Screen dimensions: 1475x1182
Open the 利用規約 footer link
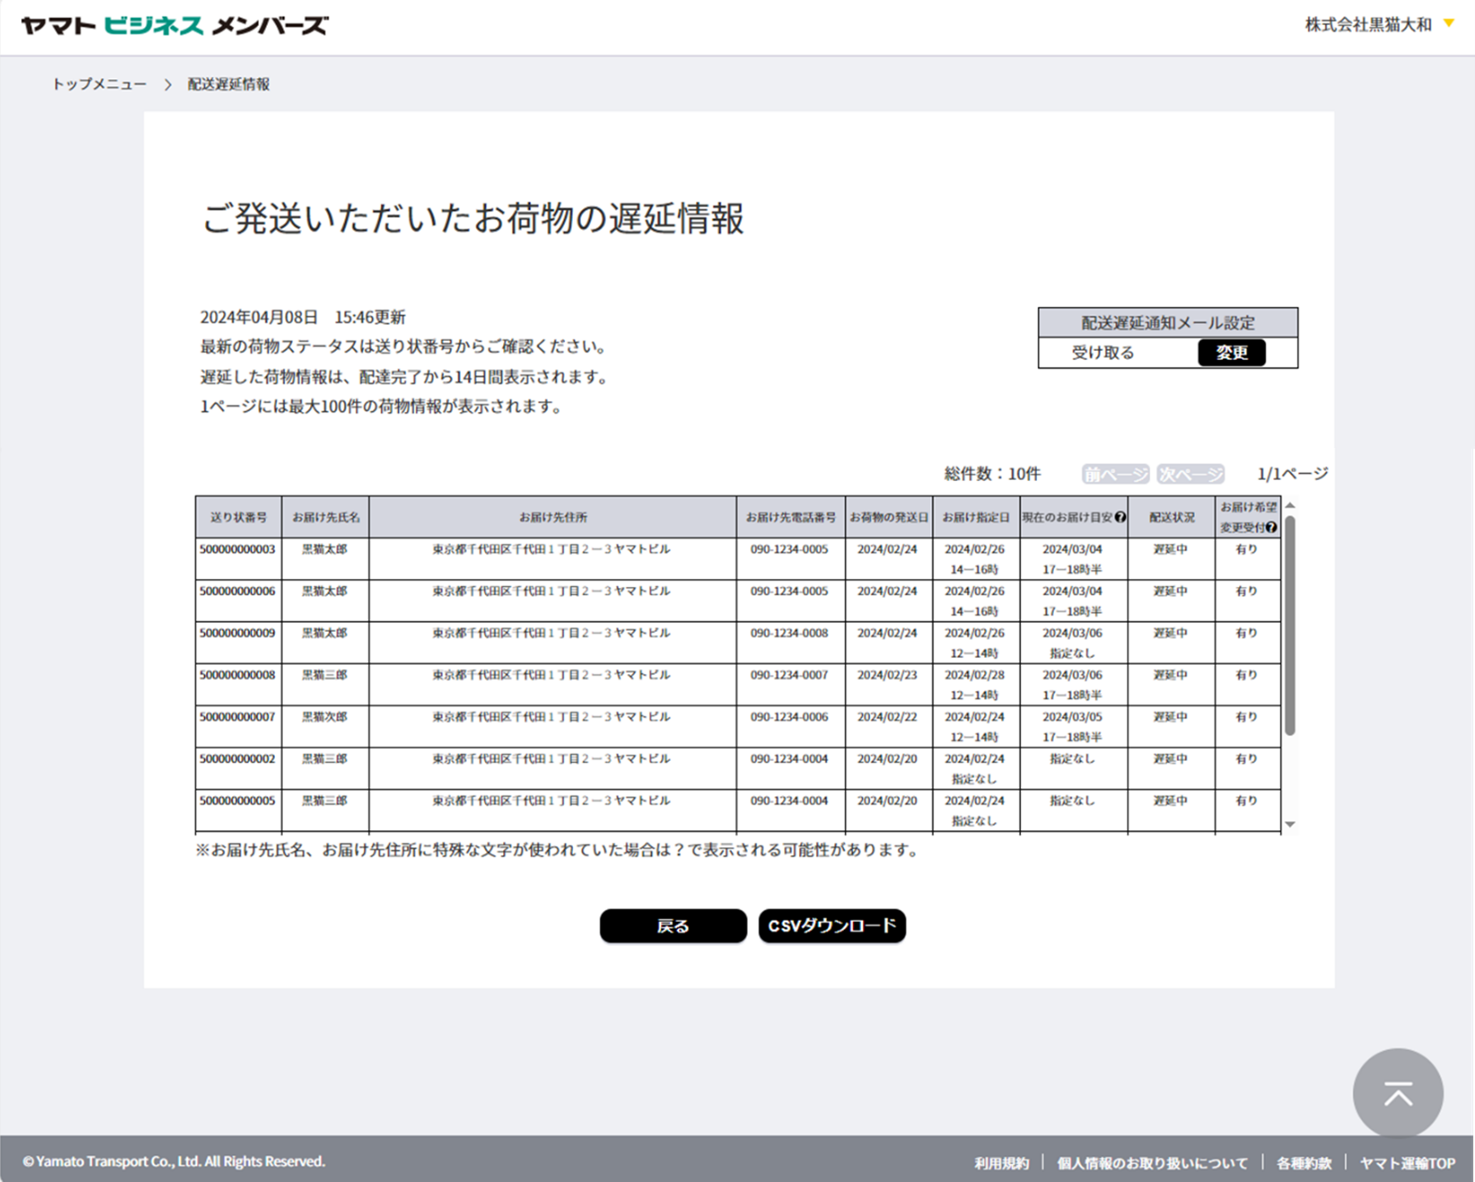pyautogui.click(x=1002, y=1163)
